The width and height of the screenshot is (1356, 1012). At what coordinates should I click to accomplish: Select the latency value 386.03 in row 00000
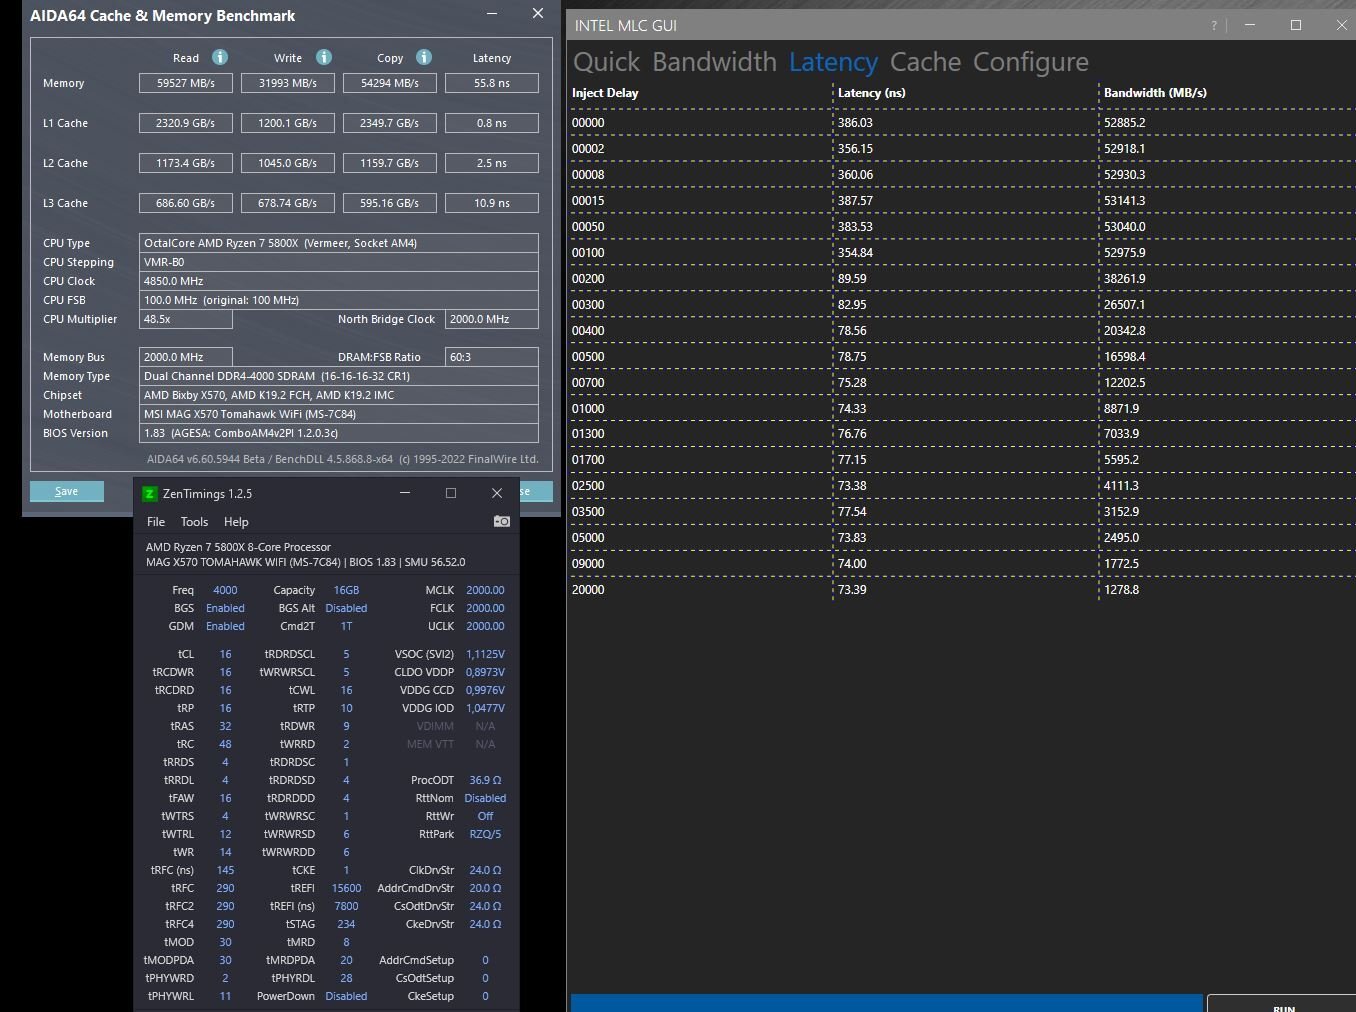coord(855,123)
